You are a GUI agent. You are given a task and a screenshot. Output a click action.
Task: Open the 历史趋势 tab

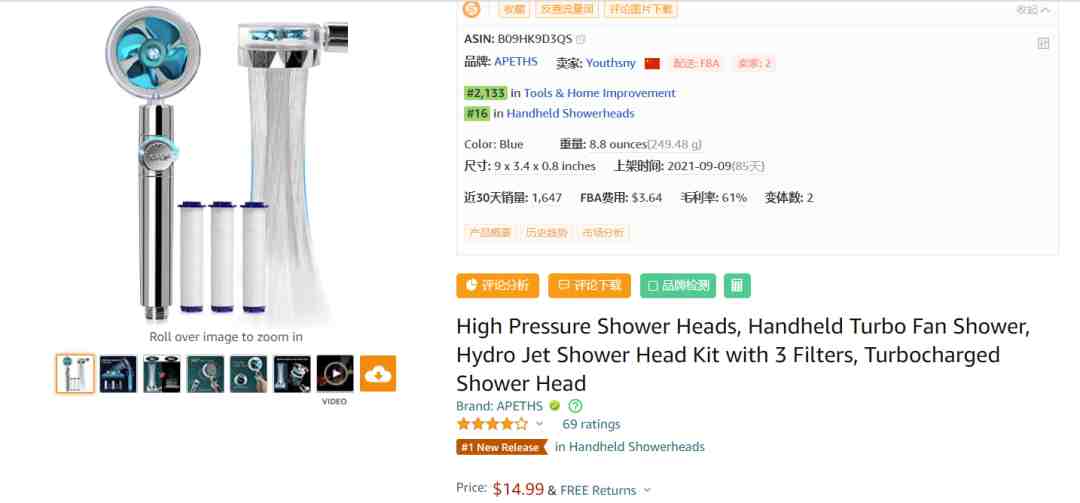(547, 233)
